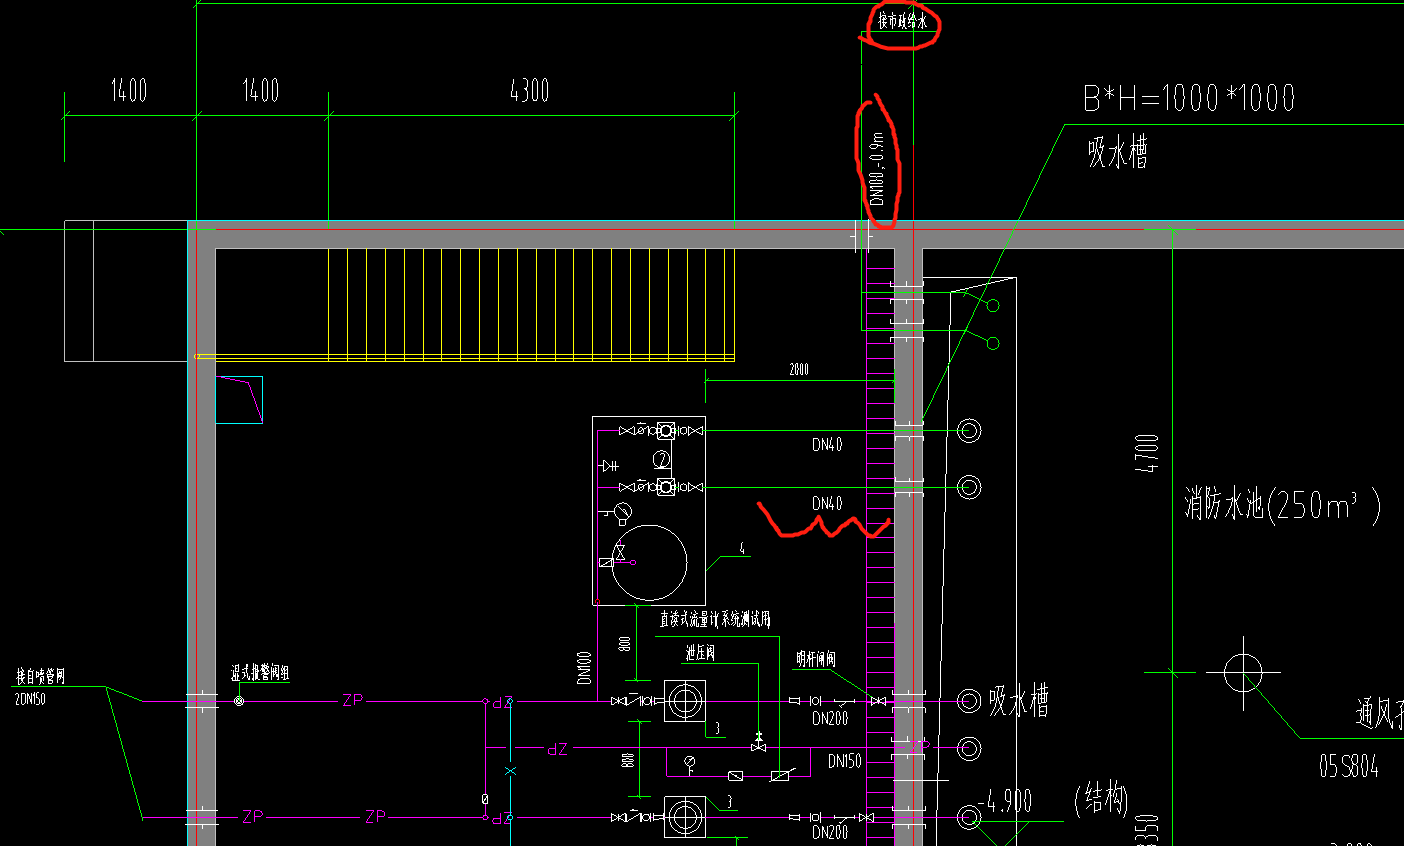Select the large pressure tank circle in the equipment box
The width and height of the screenshot is (1404, 846).
[x=649, y=563]
